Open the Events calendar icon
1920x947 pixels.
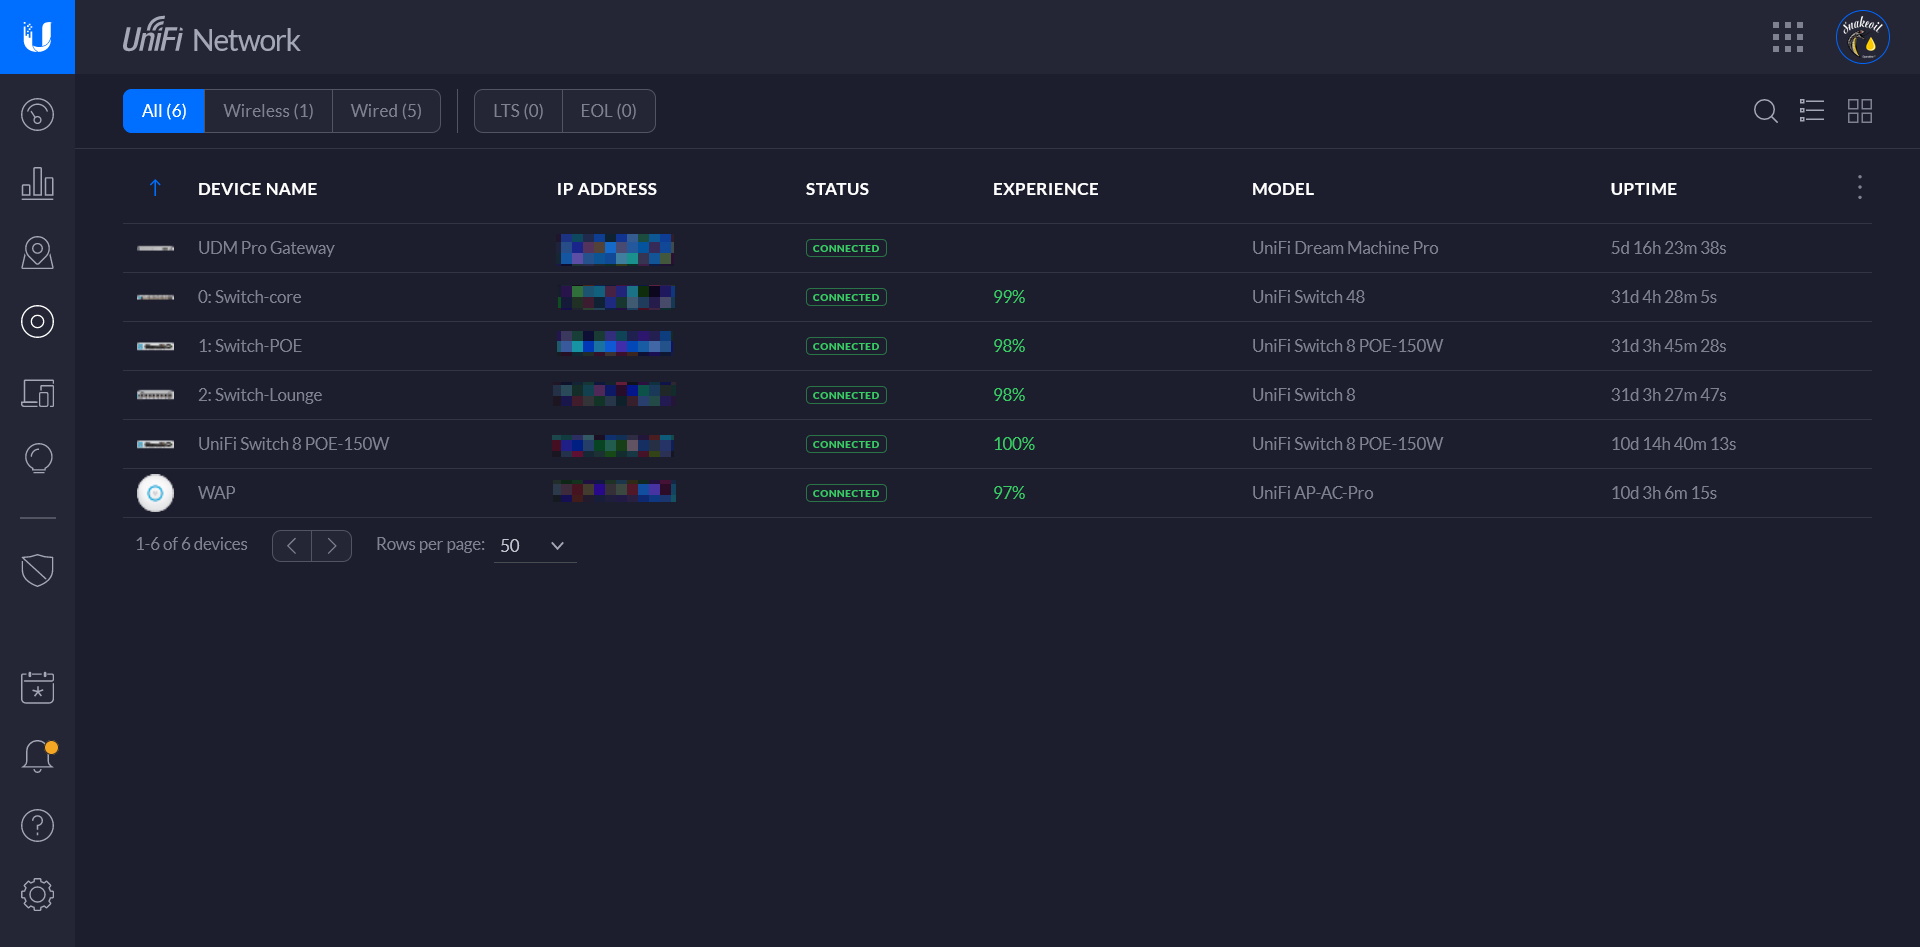[x=37, y=687]
